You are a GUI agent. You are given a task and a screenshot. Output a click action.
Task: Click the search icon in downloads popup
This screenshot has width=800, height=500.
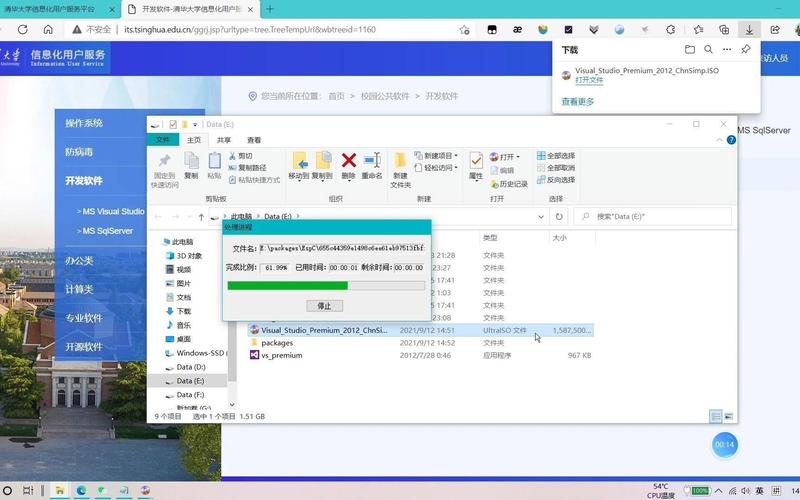(708, 49)
